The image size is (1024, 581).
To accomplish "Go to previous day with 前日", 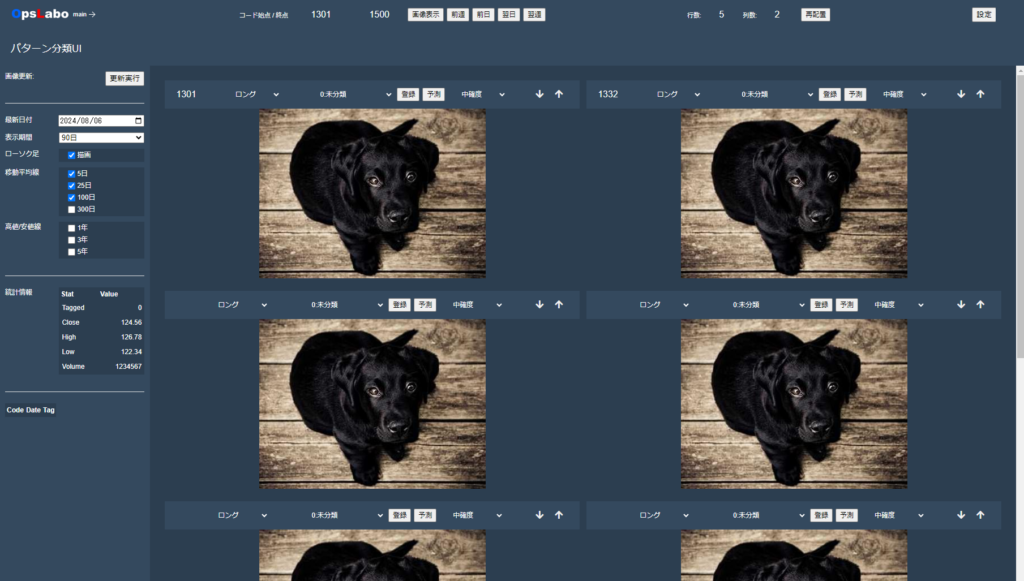I will click(483, 14).
